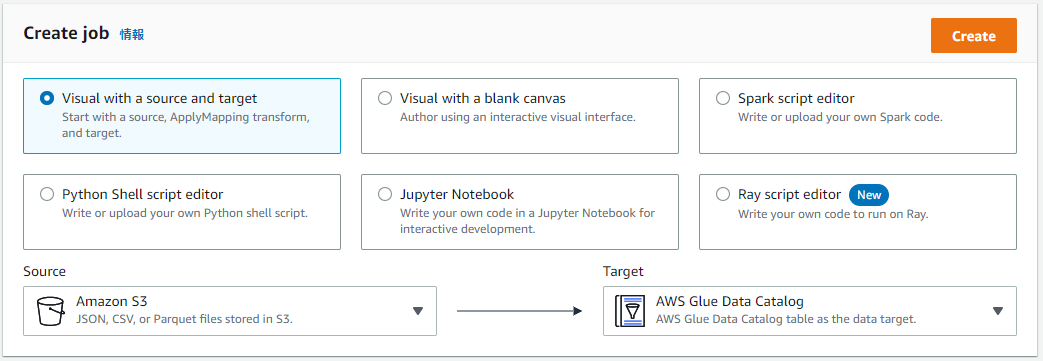Click the Create job heading
The height and width of the screenshot is (361, 1043).
coord(67,34)
